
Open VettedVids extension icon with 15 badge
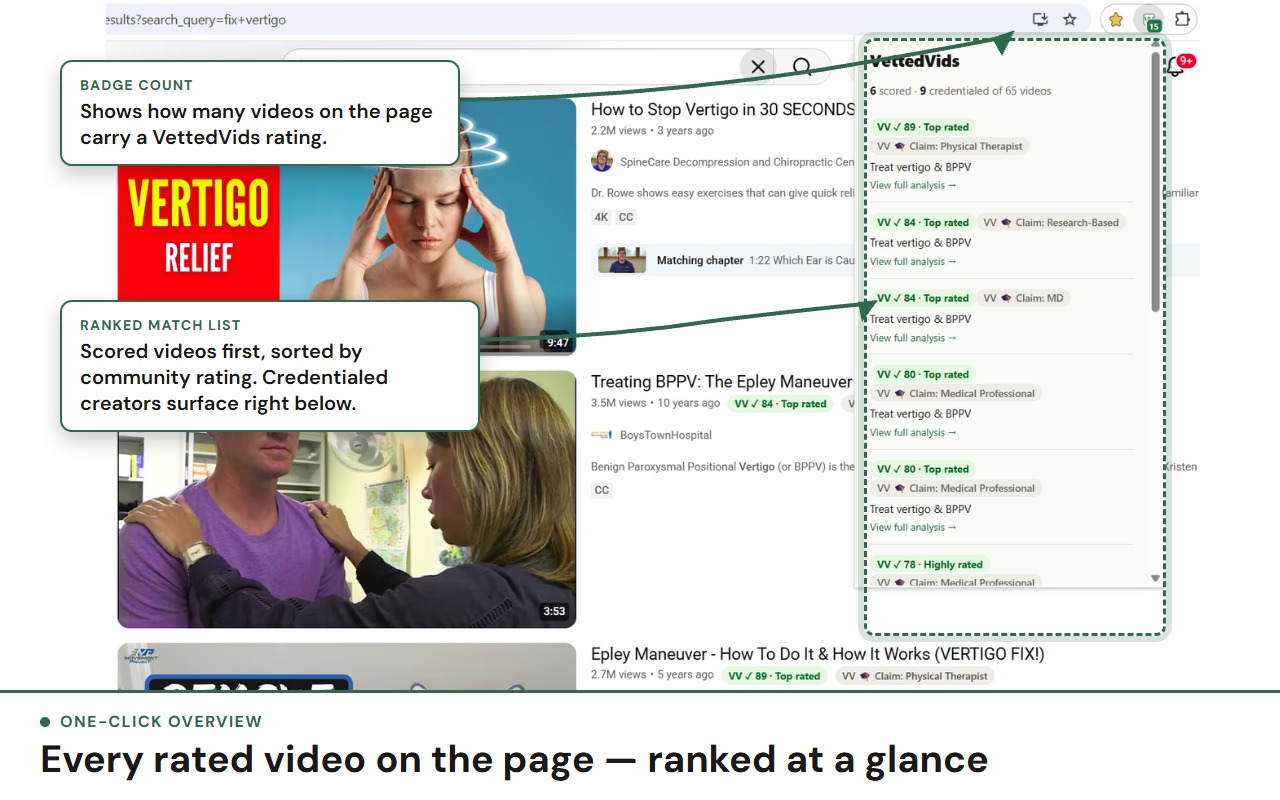coord(1151,20)
